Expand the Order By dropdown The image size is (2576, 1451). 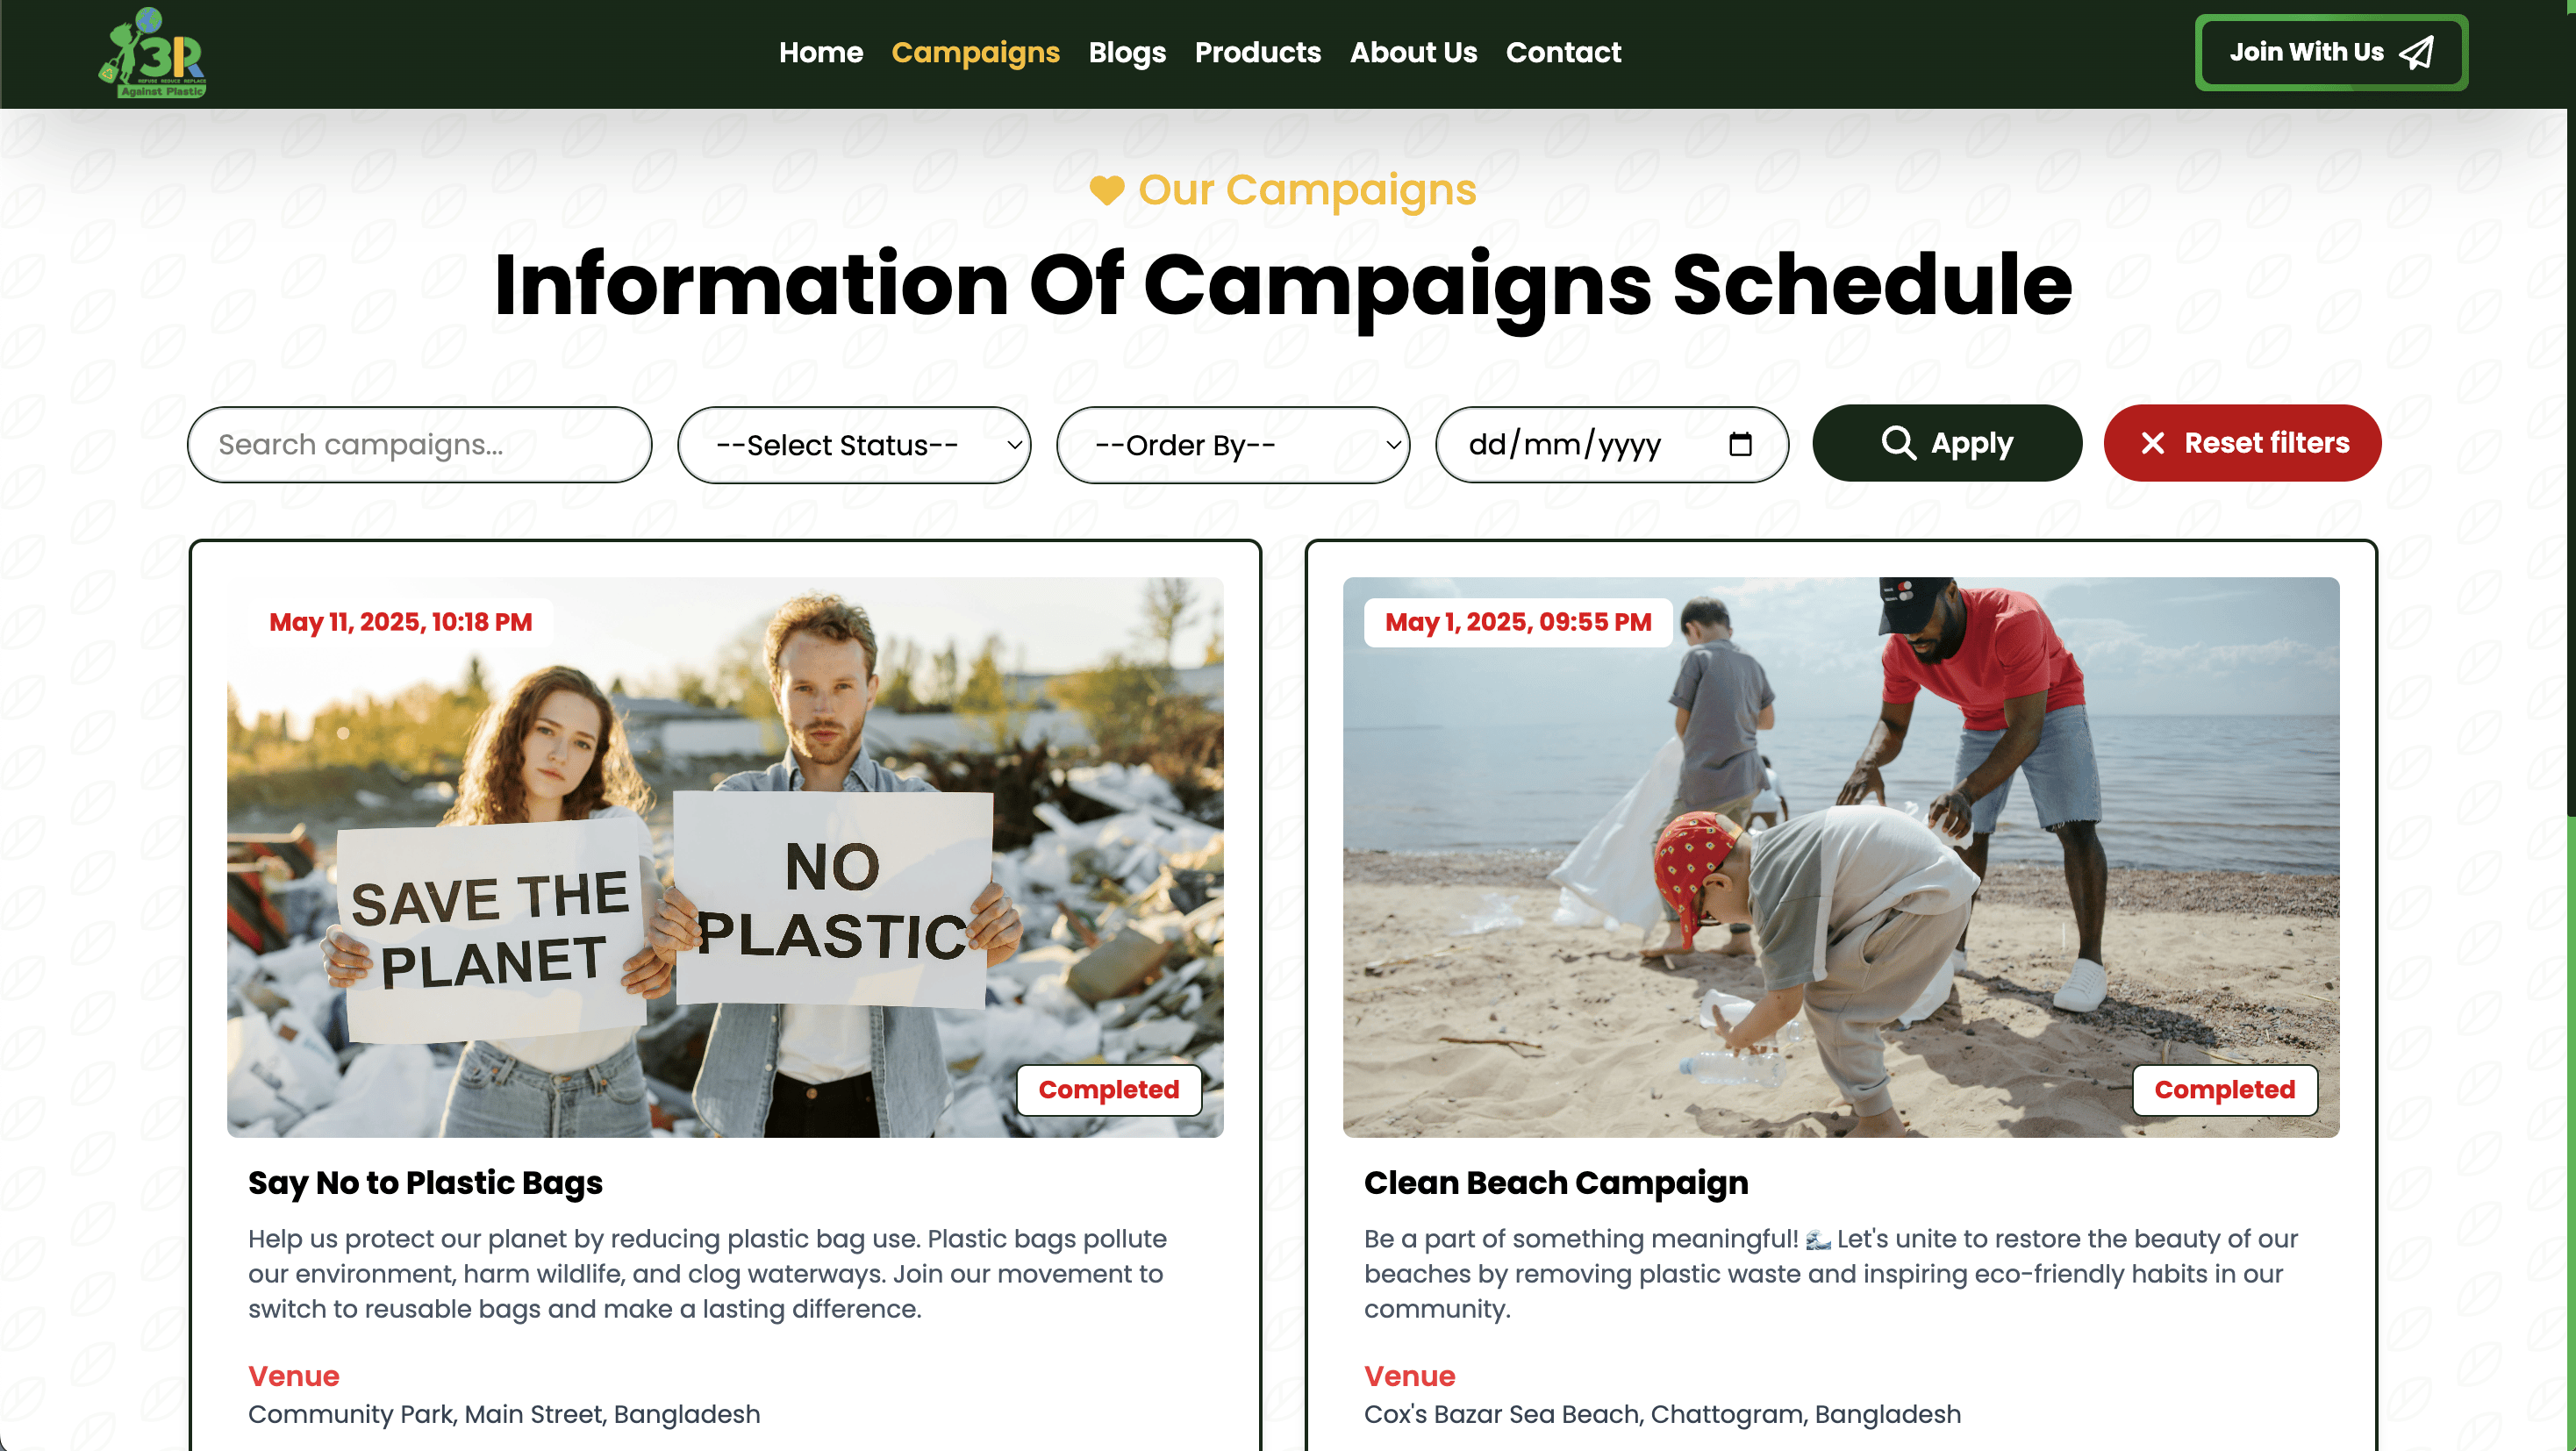(x=1233, y=445)
